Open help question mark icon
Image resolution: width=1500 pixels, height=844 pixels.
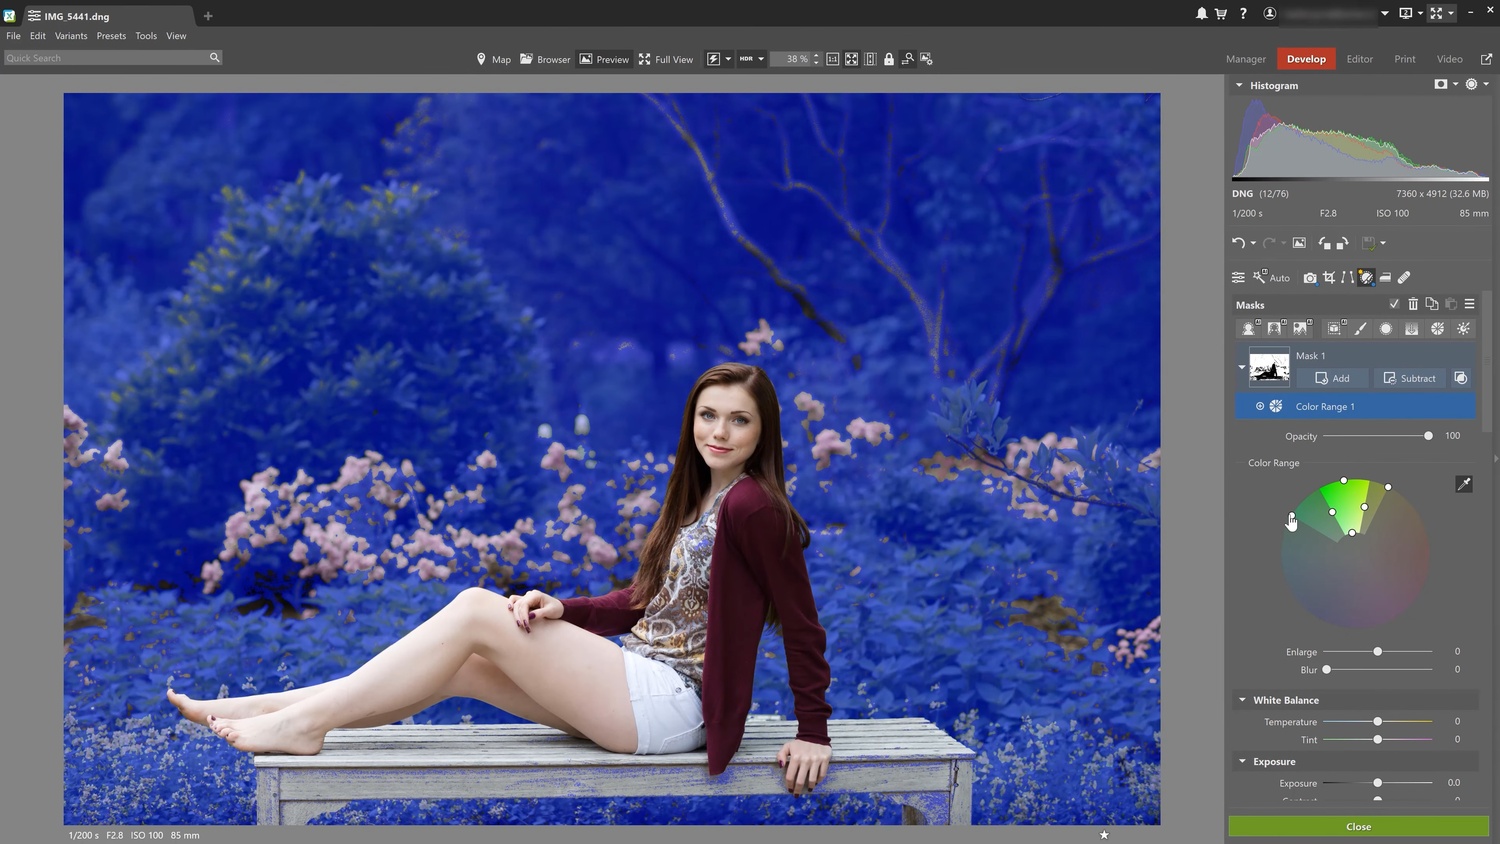pos(1243,14)
